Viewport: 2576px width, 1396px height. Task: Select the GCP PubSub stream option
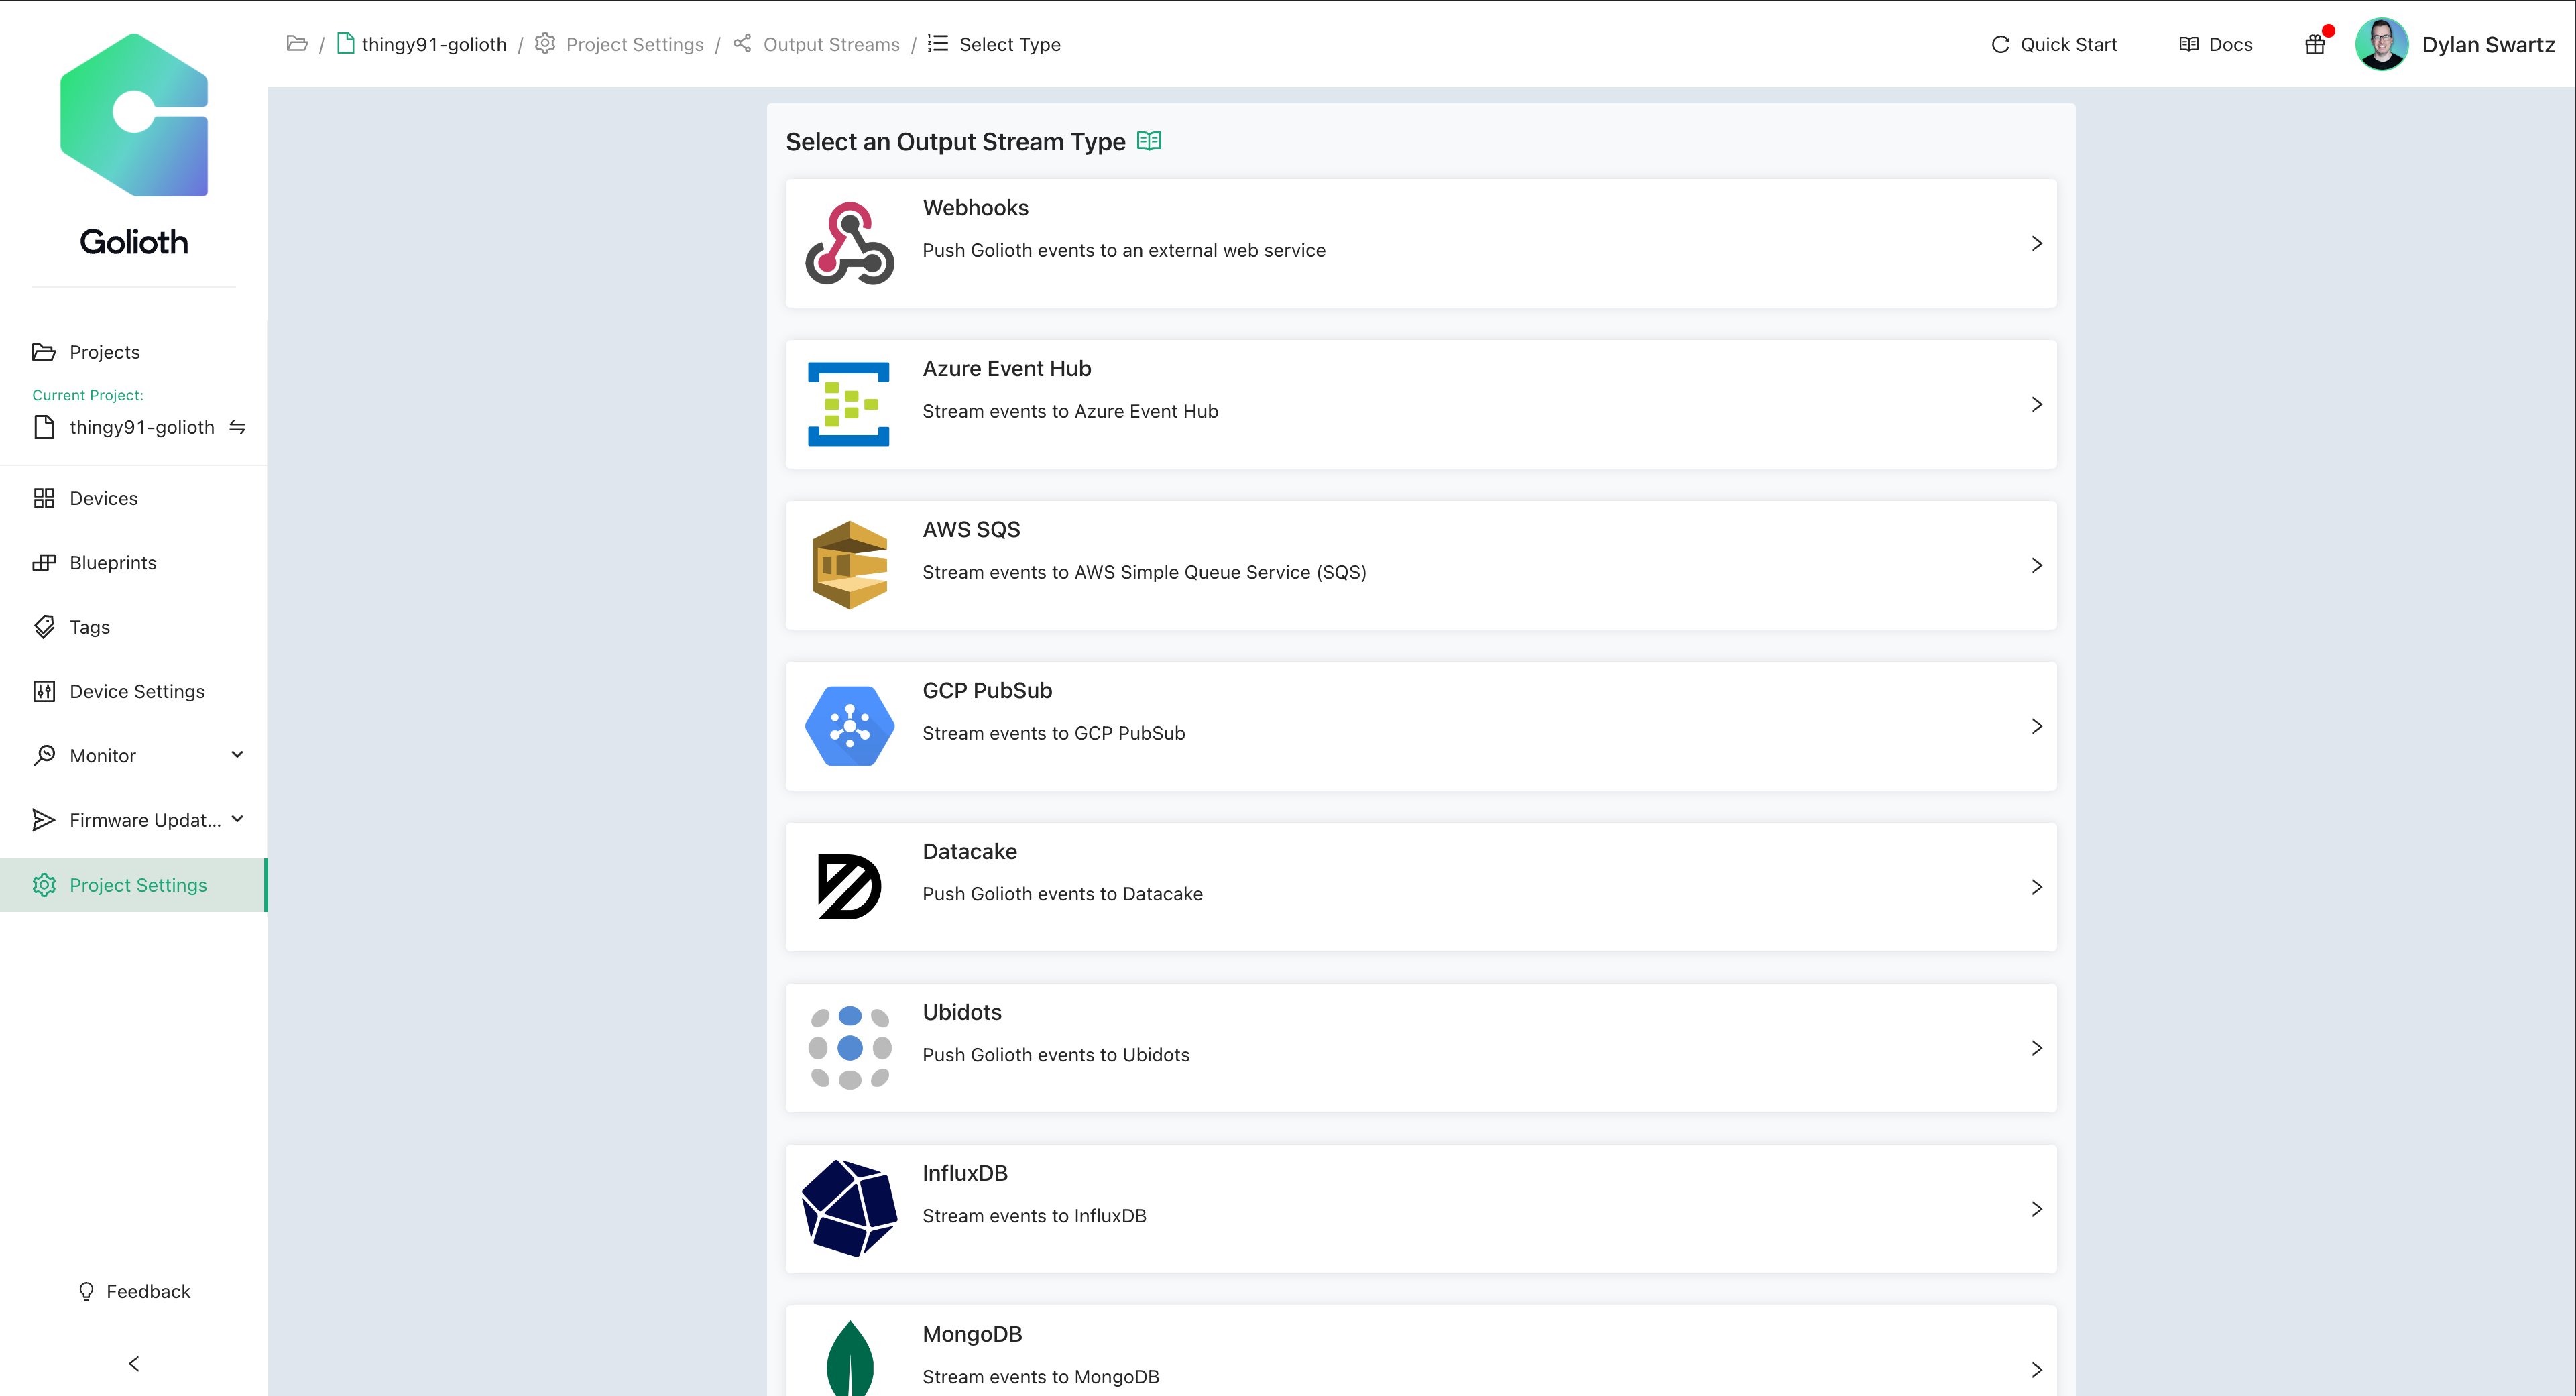(x=1420, y=726)
